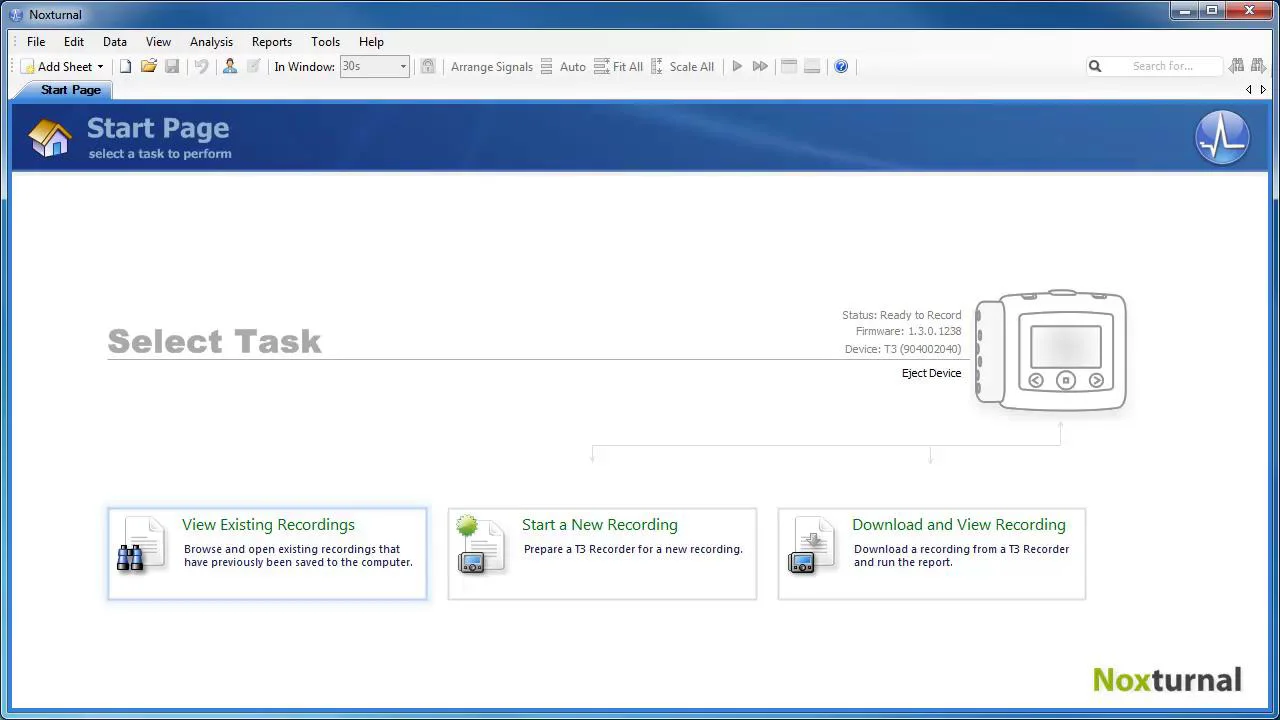Click the blue help question mark icon

[841, 67]
